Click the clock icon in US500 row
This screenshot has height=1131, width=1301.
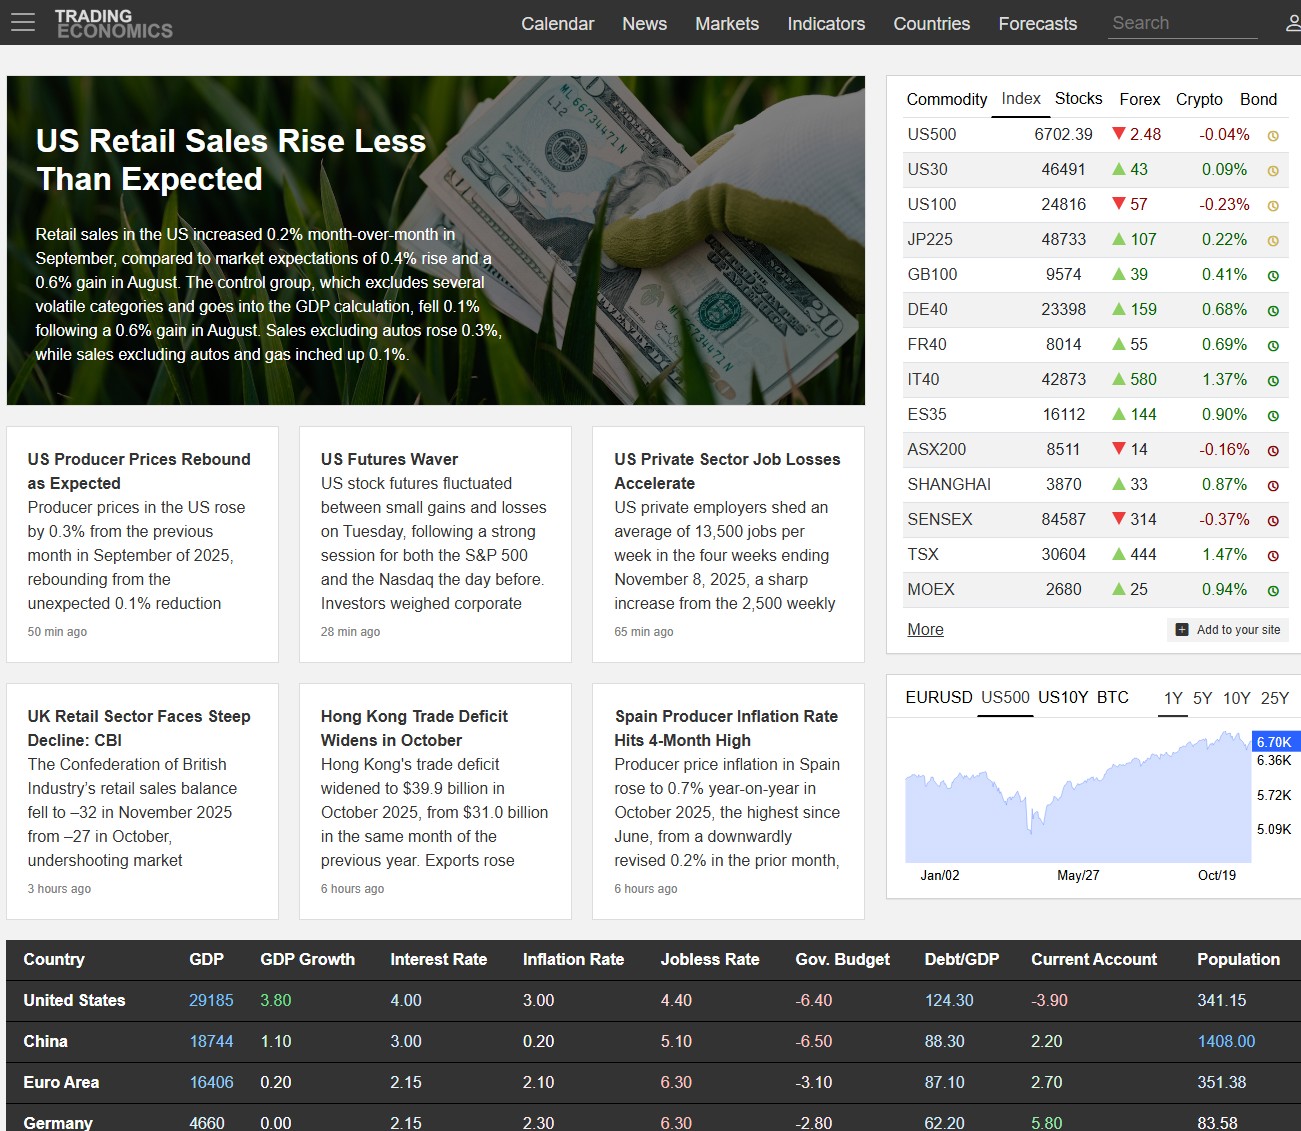(1273, 136)
